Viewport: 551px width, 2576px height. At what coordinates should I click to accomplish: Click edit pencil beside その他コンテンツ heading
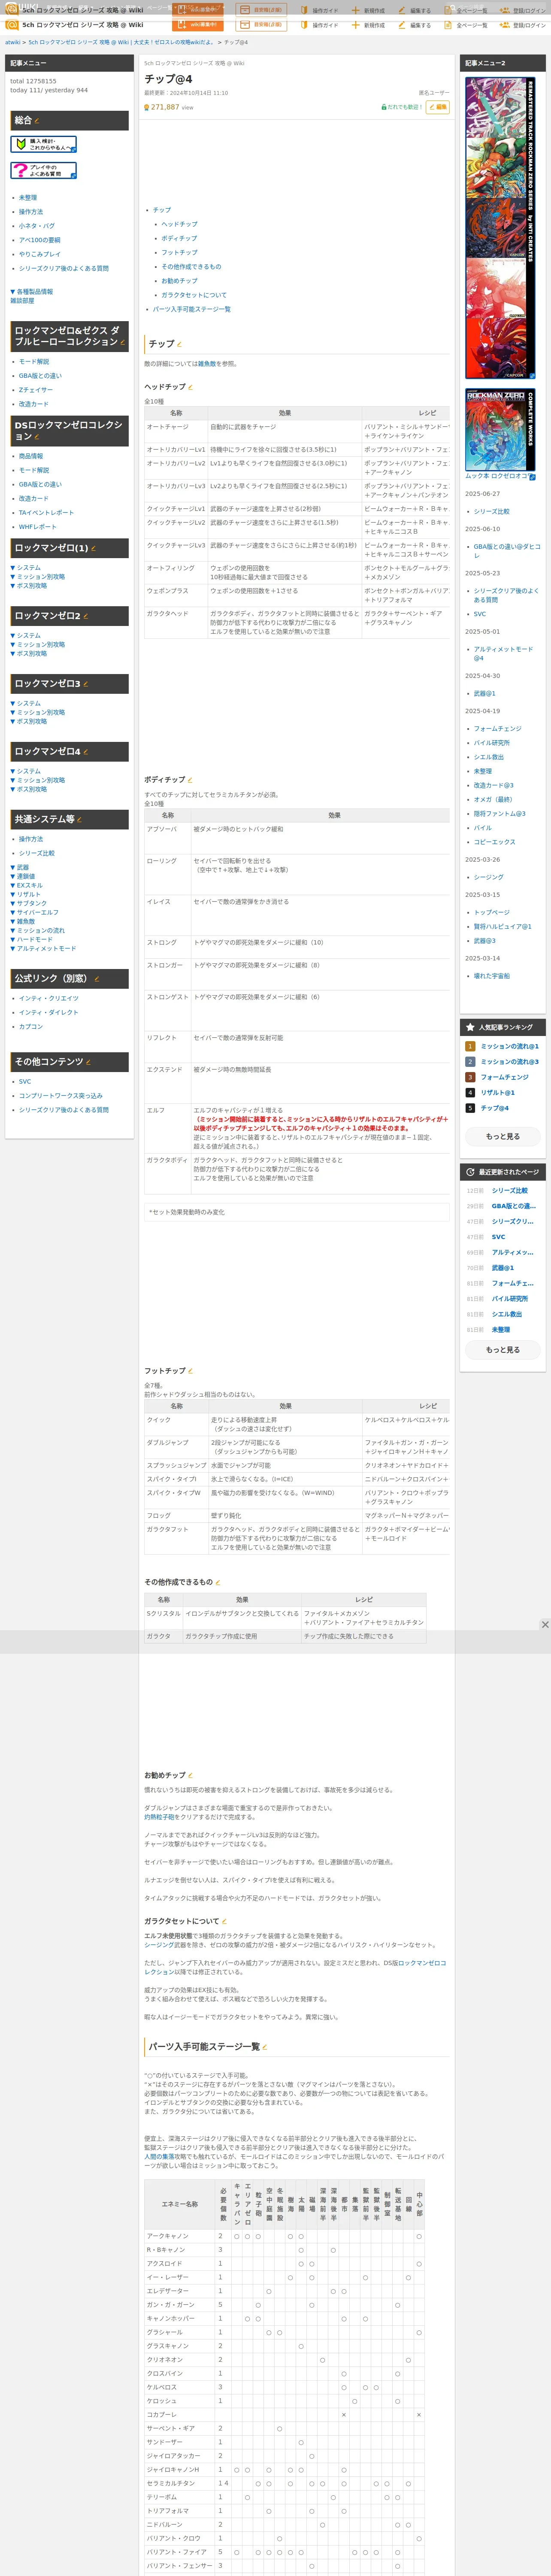tap(89, 1062)
